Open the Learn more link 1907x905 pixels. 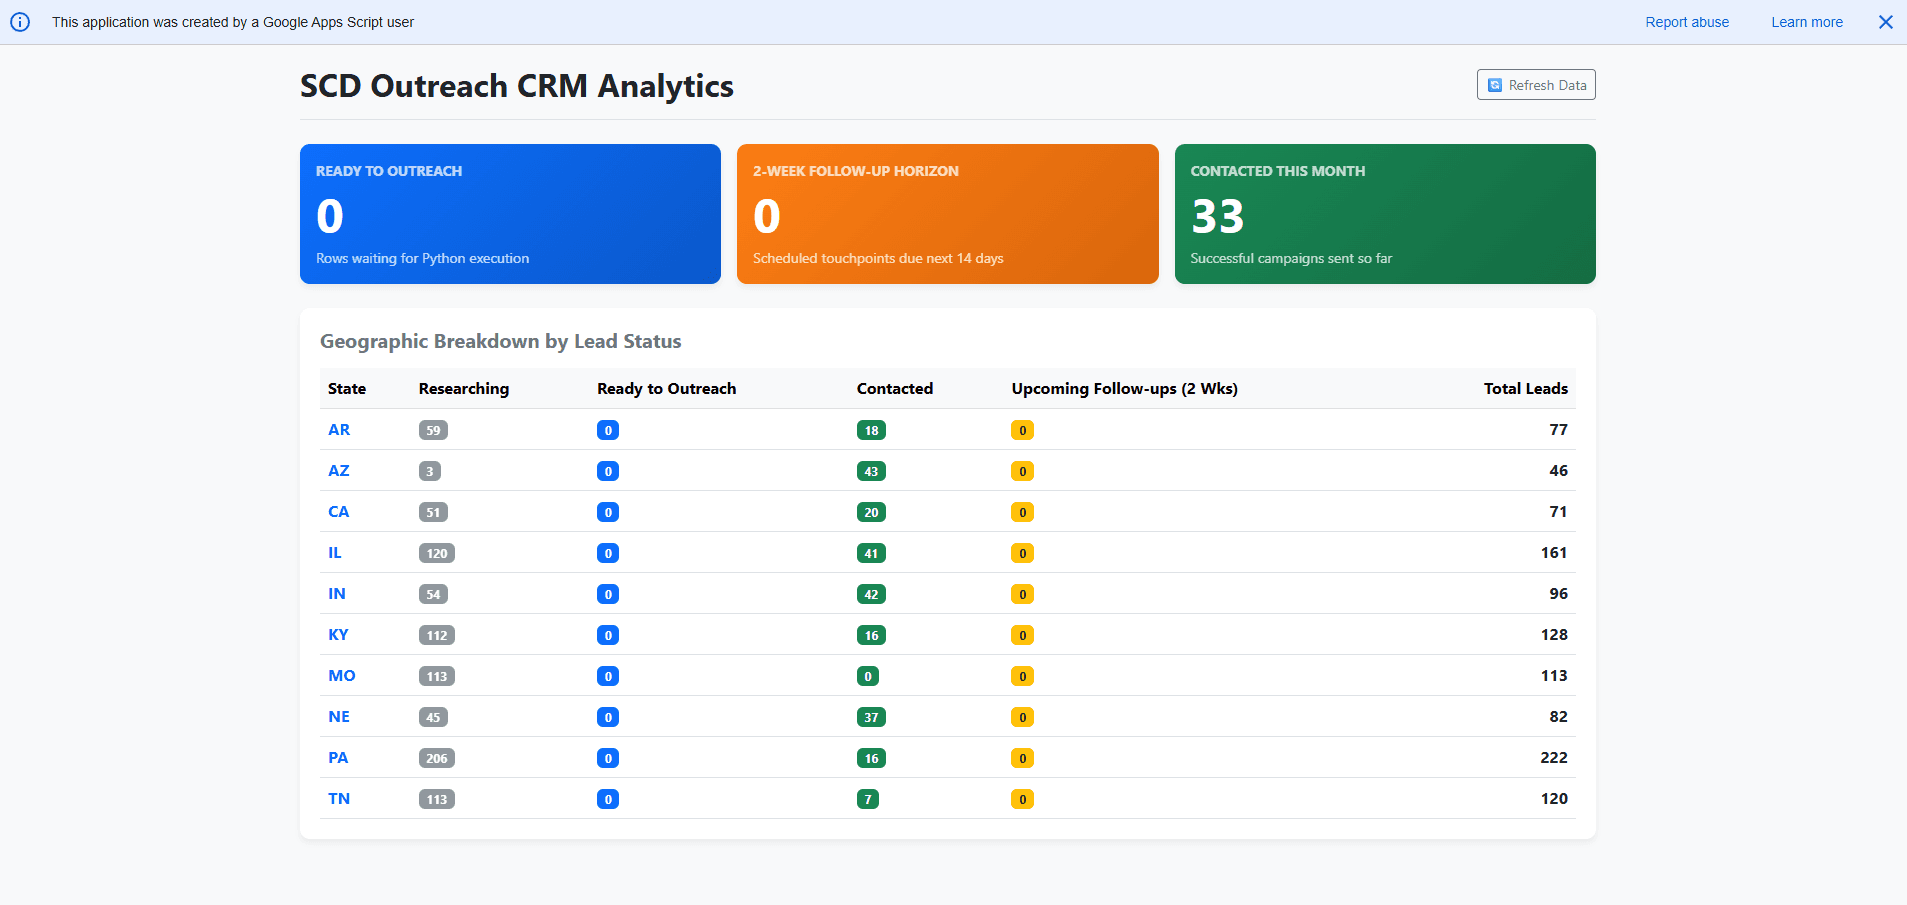(x=1807, y=22)
